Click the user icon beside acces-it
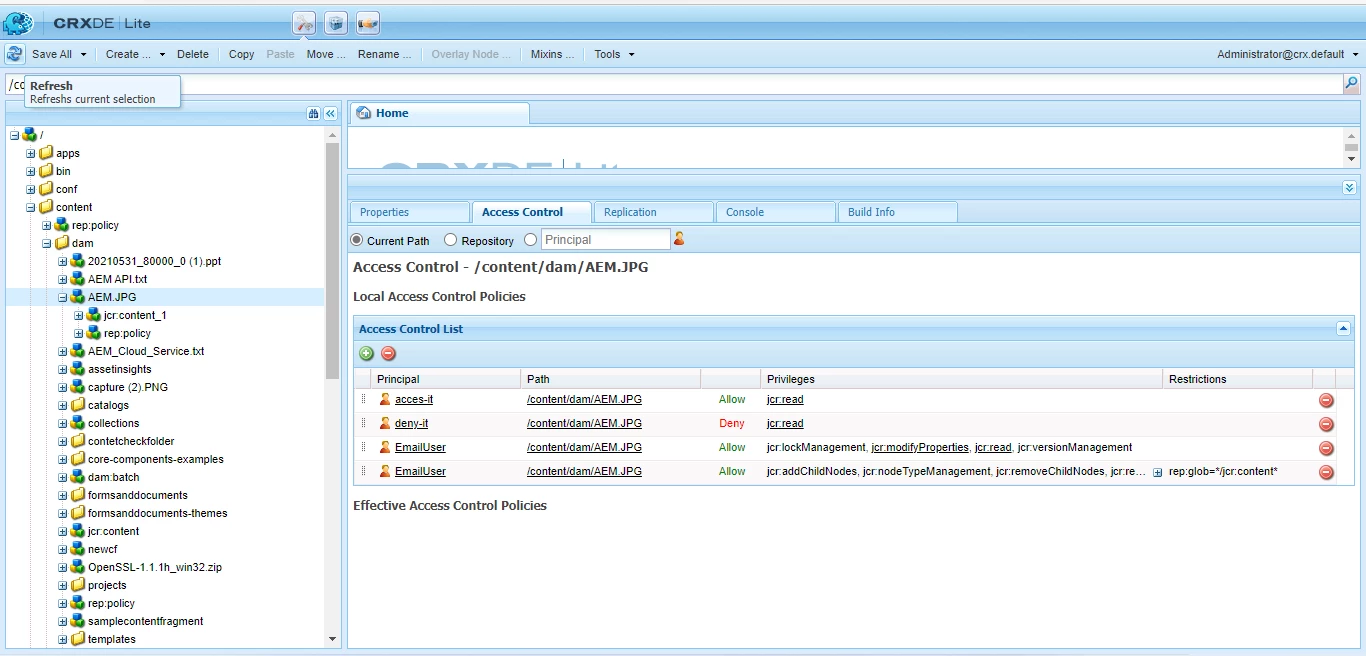The image size is (1366, 656). [385, 399]
